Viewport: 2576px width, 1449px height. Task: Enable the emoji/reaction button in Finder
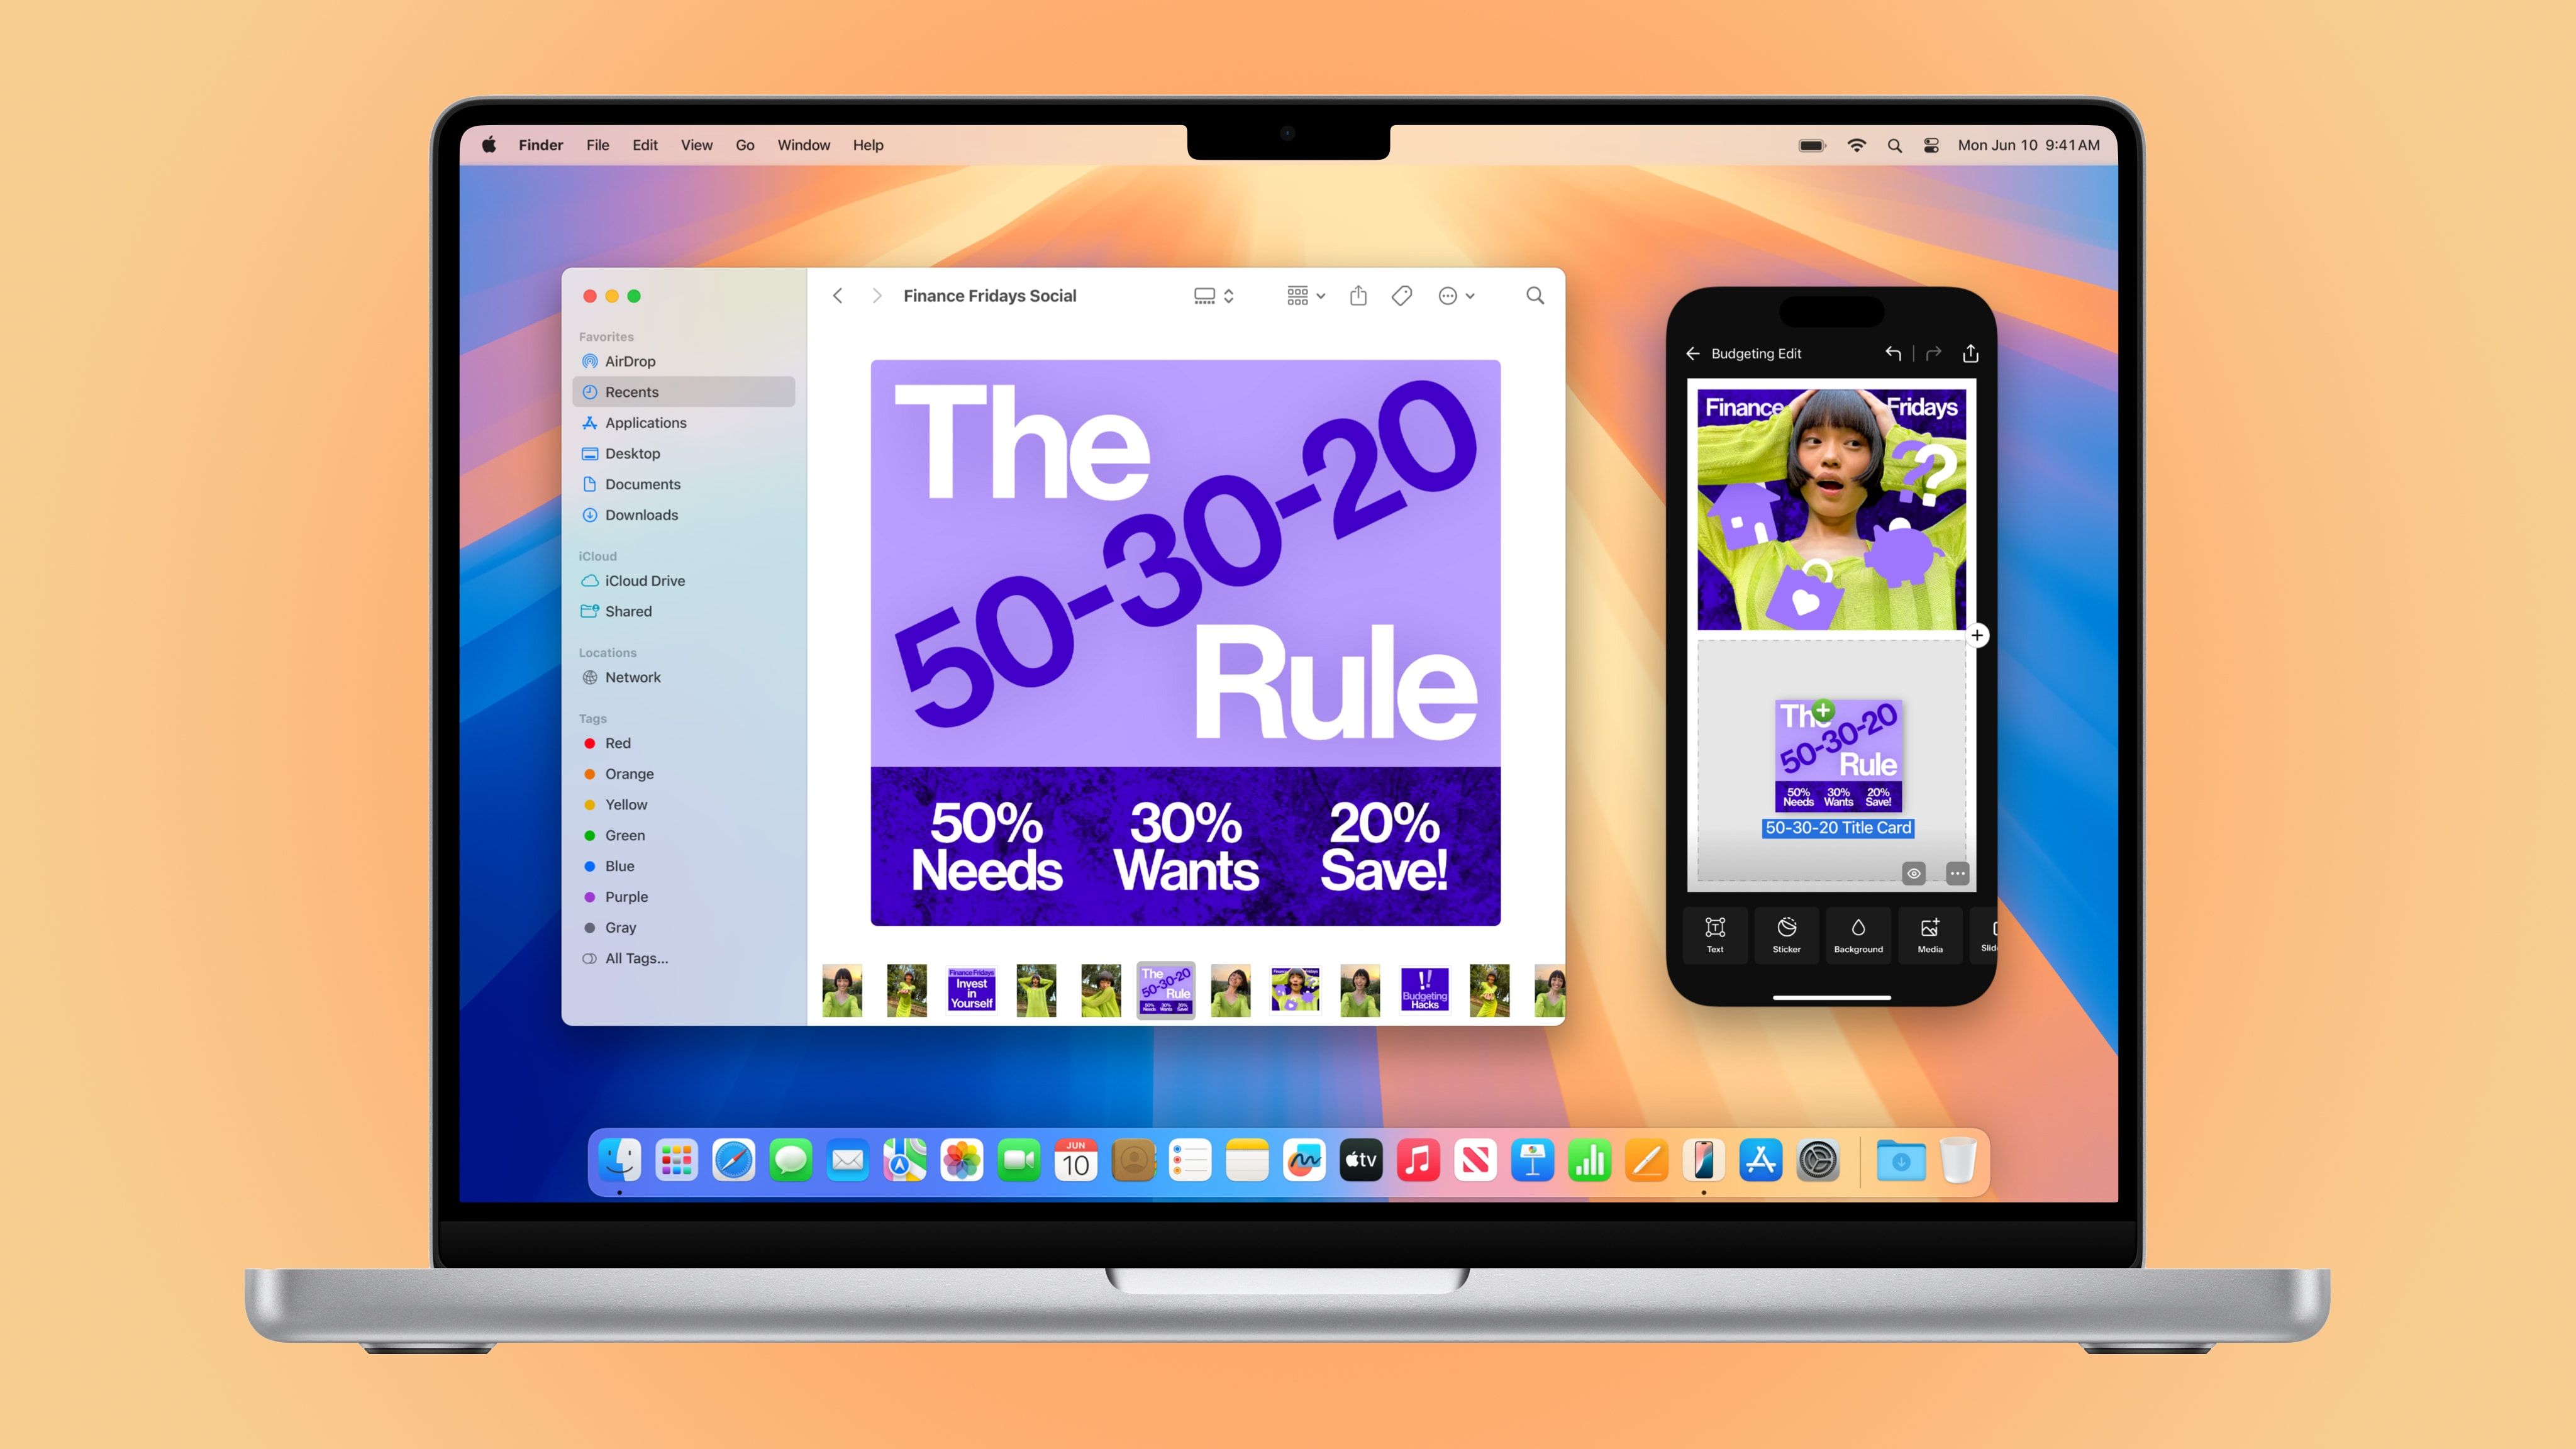[x=1451, y=296]
